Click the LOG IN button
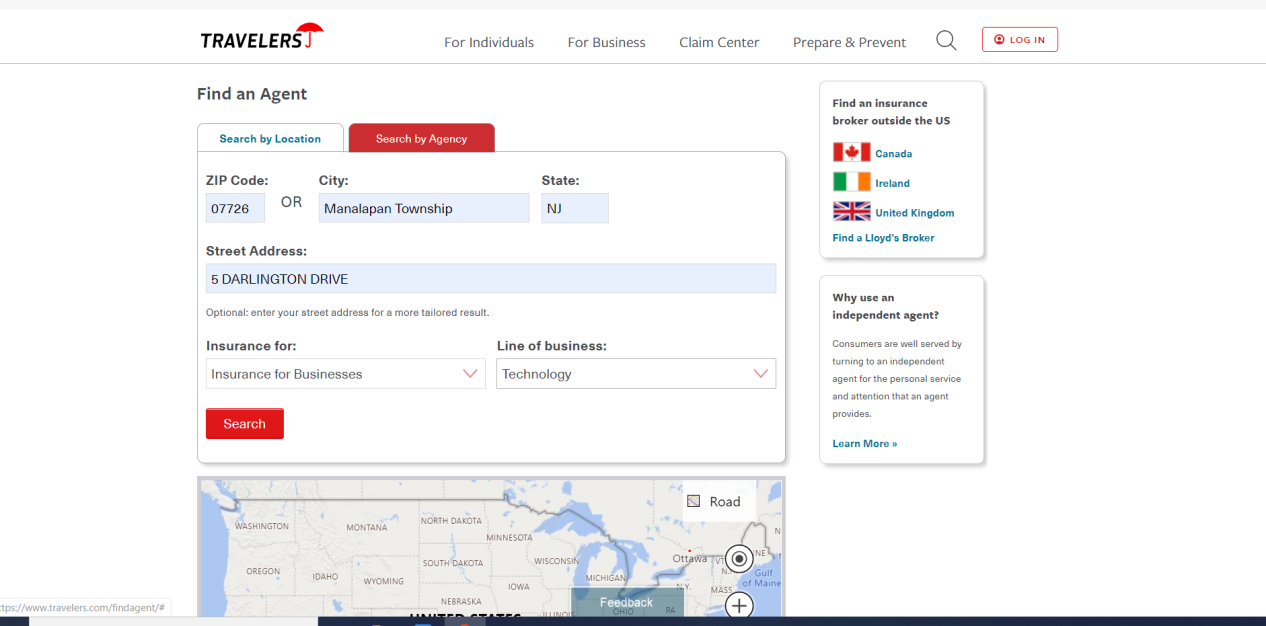 1020,39
